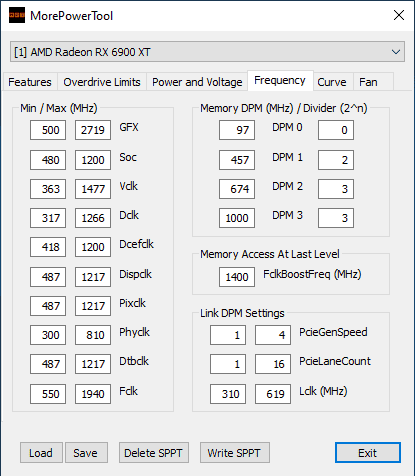415x476 pixels.
Task: Click the PcieLaneCount minimum field
Action: (x=228, y=364)
